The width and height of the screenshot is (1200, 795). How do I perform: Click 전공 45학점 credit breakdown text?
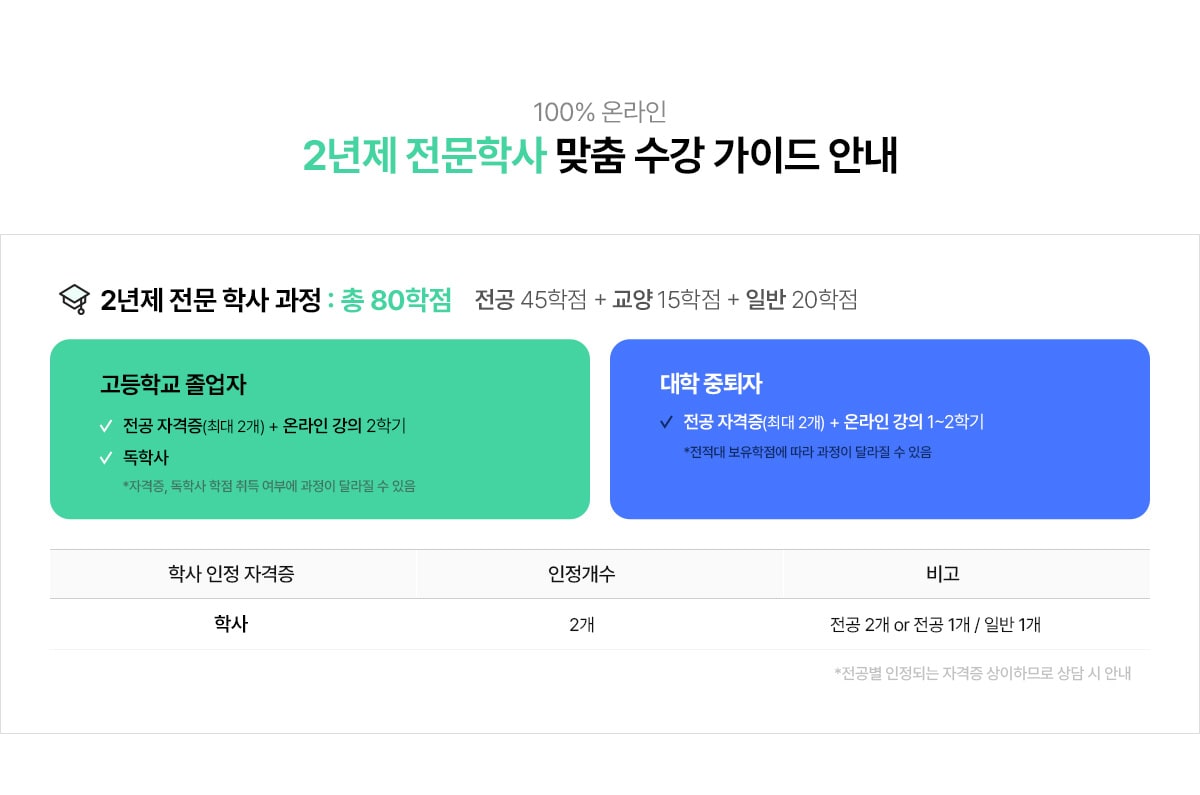(531, 300)
